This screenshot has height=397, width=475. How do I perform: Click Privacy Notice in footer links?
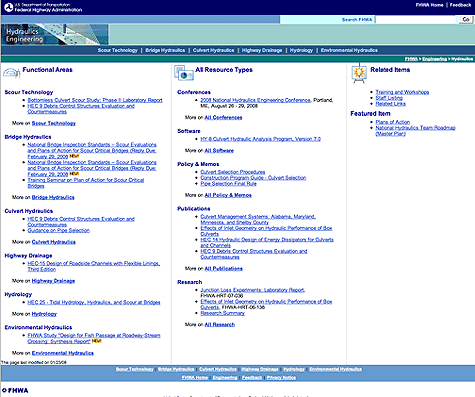[281, 378]
